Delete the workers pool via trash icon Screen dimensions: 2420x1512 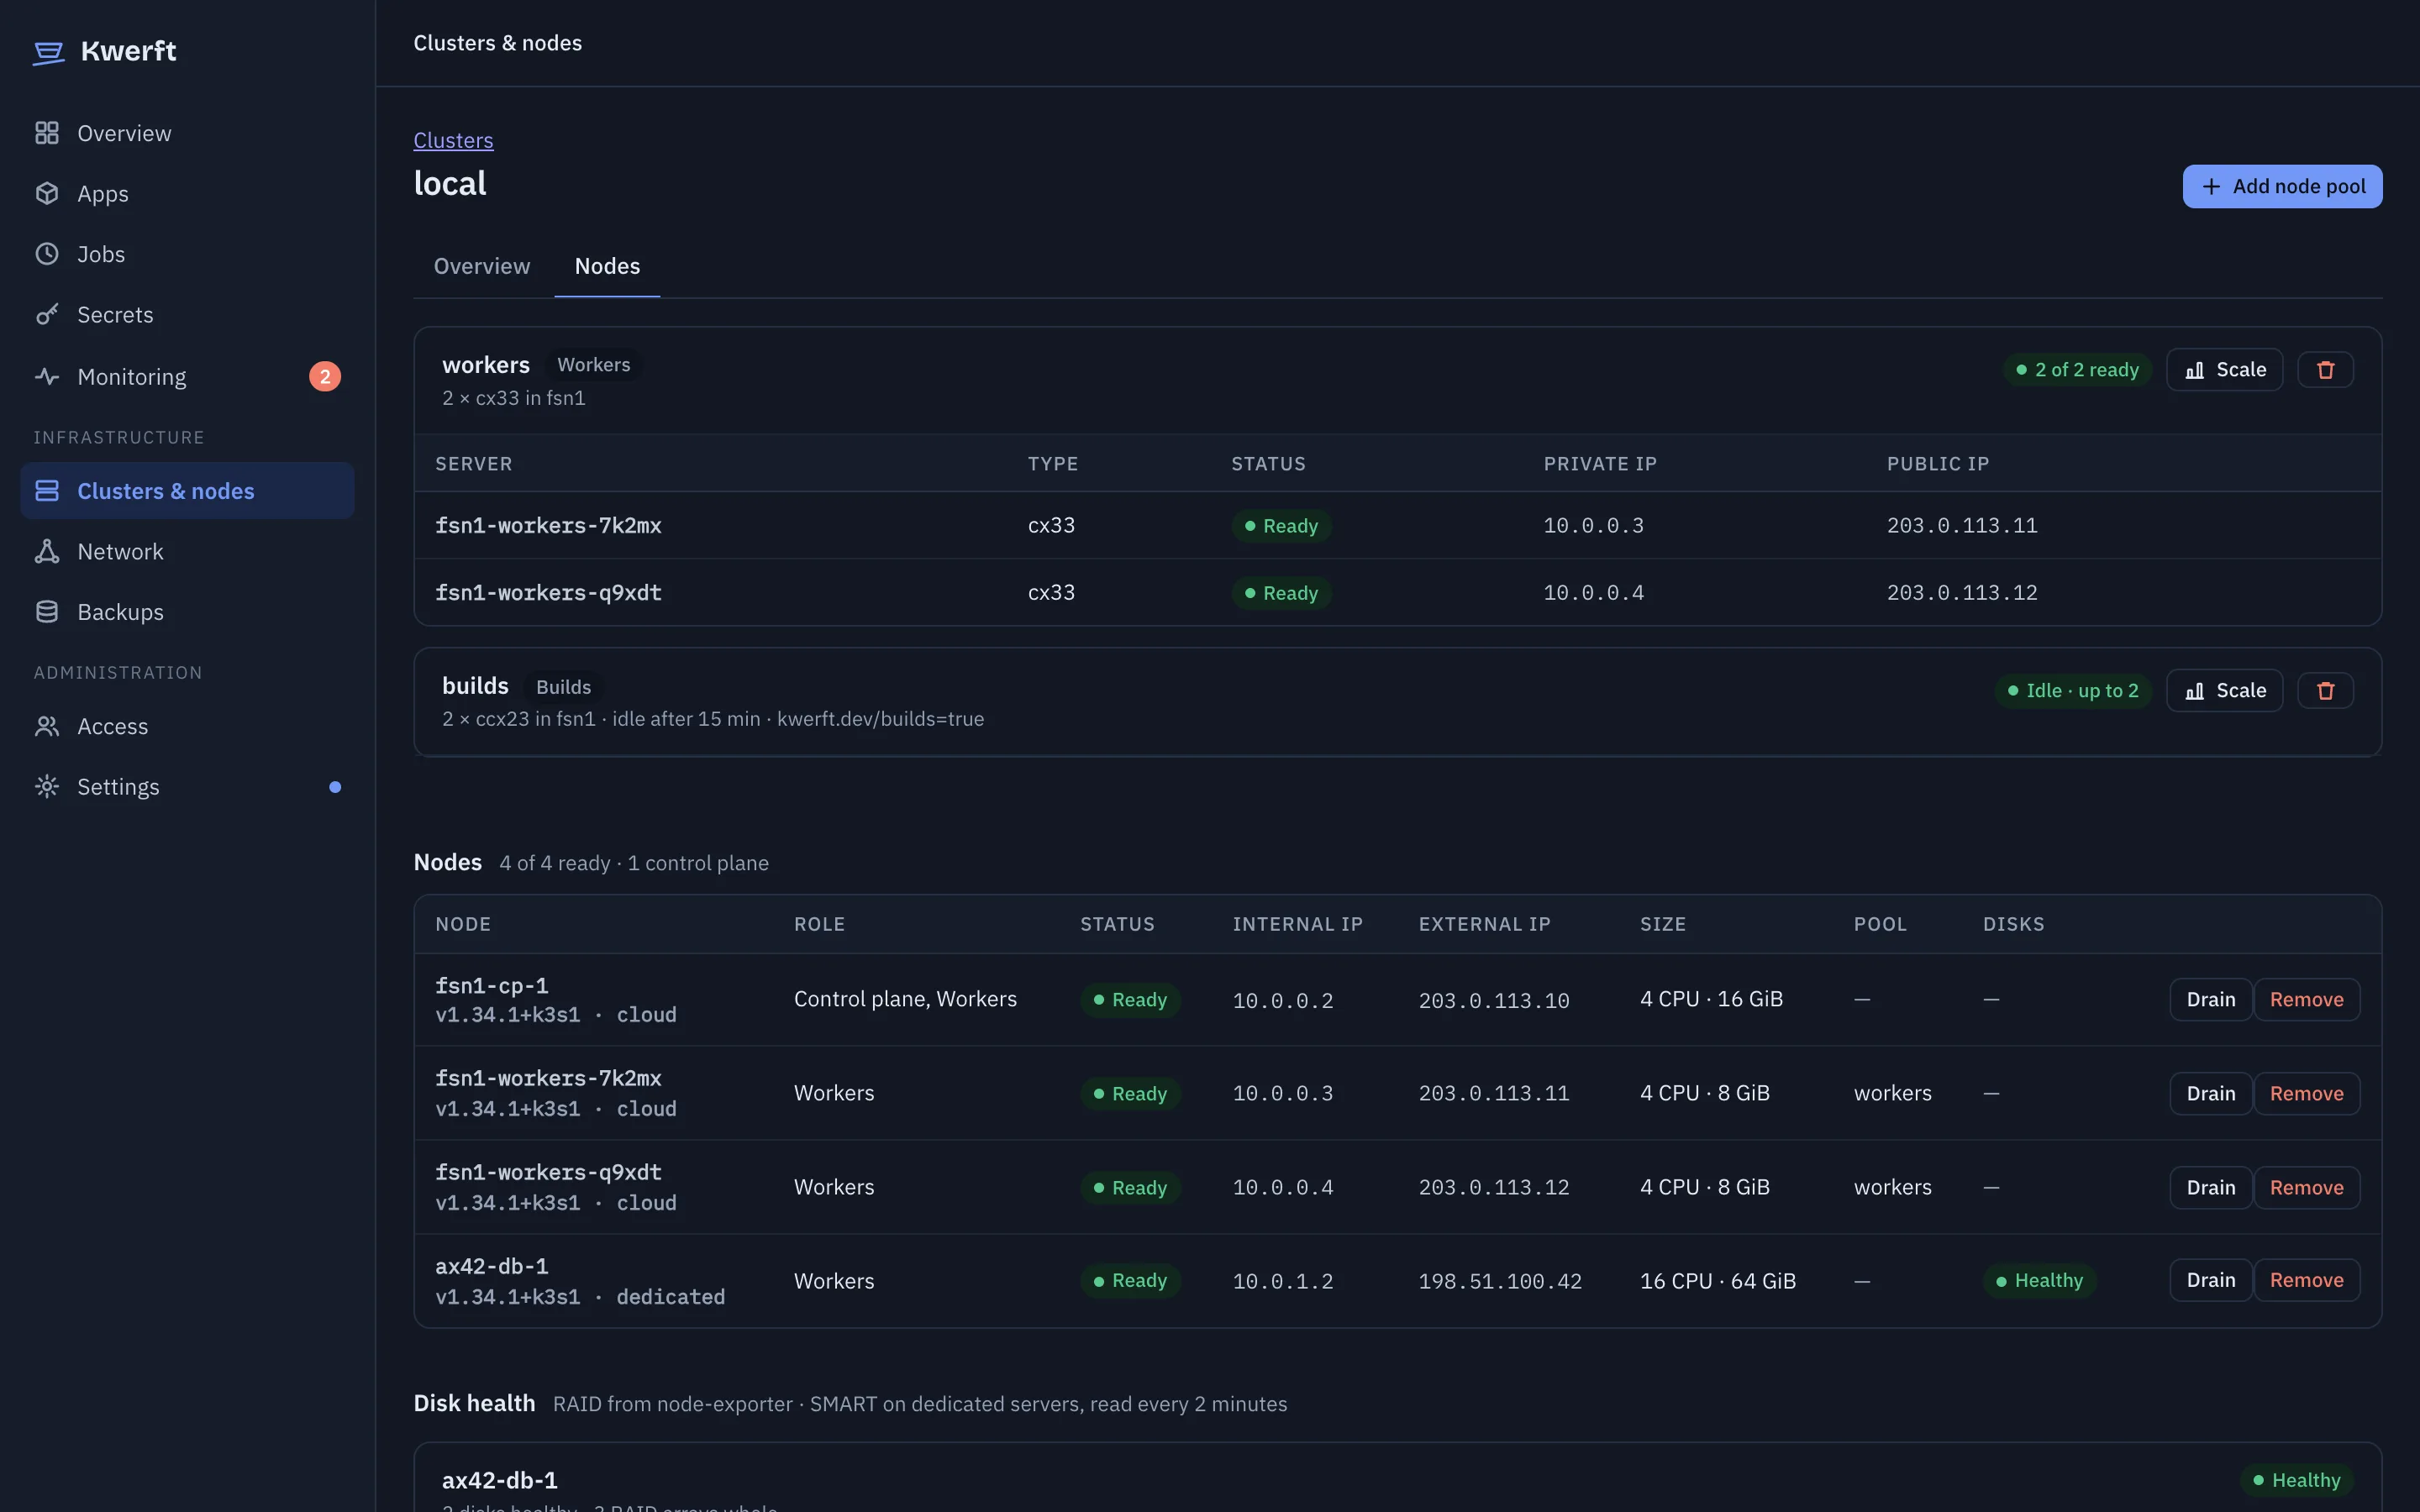click(2325, 370)
